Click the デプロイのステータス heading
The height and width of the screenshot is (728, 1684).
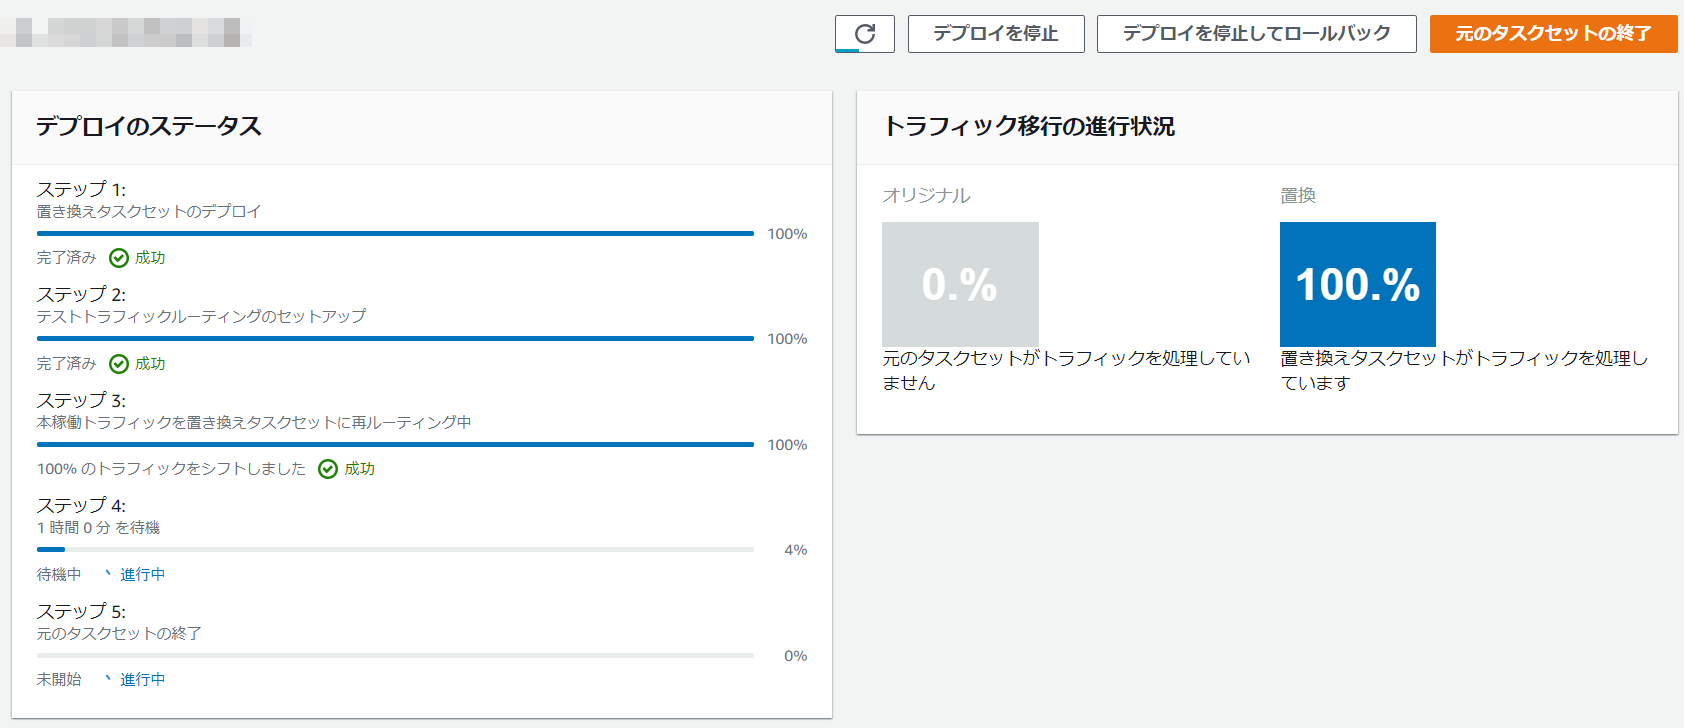click(x=149, y=126)
